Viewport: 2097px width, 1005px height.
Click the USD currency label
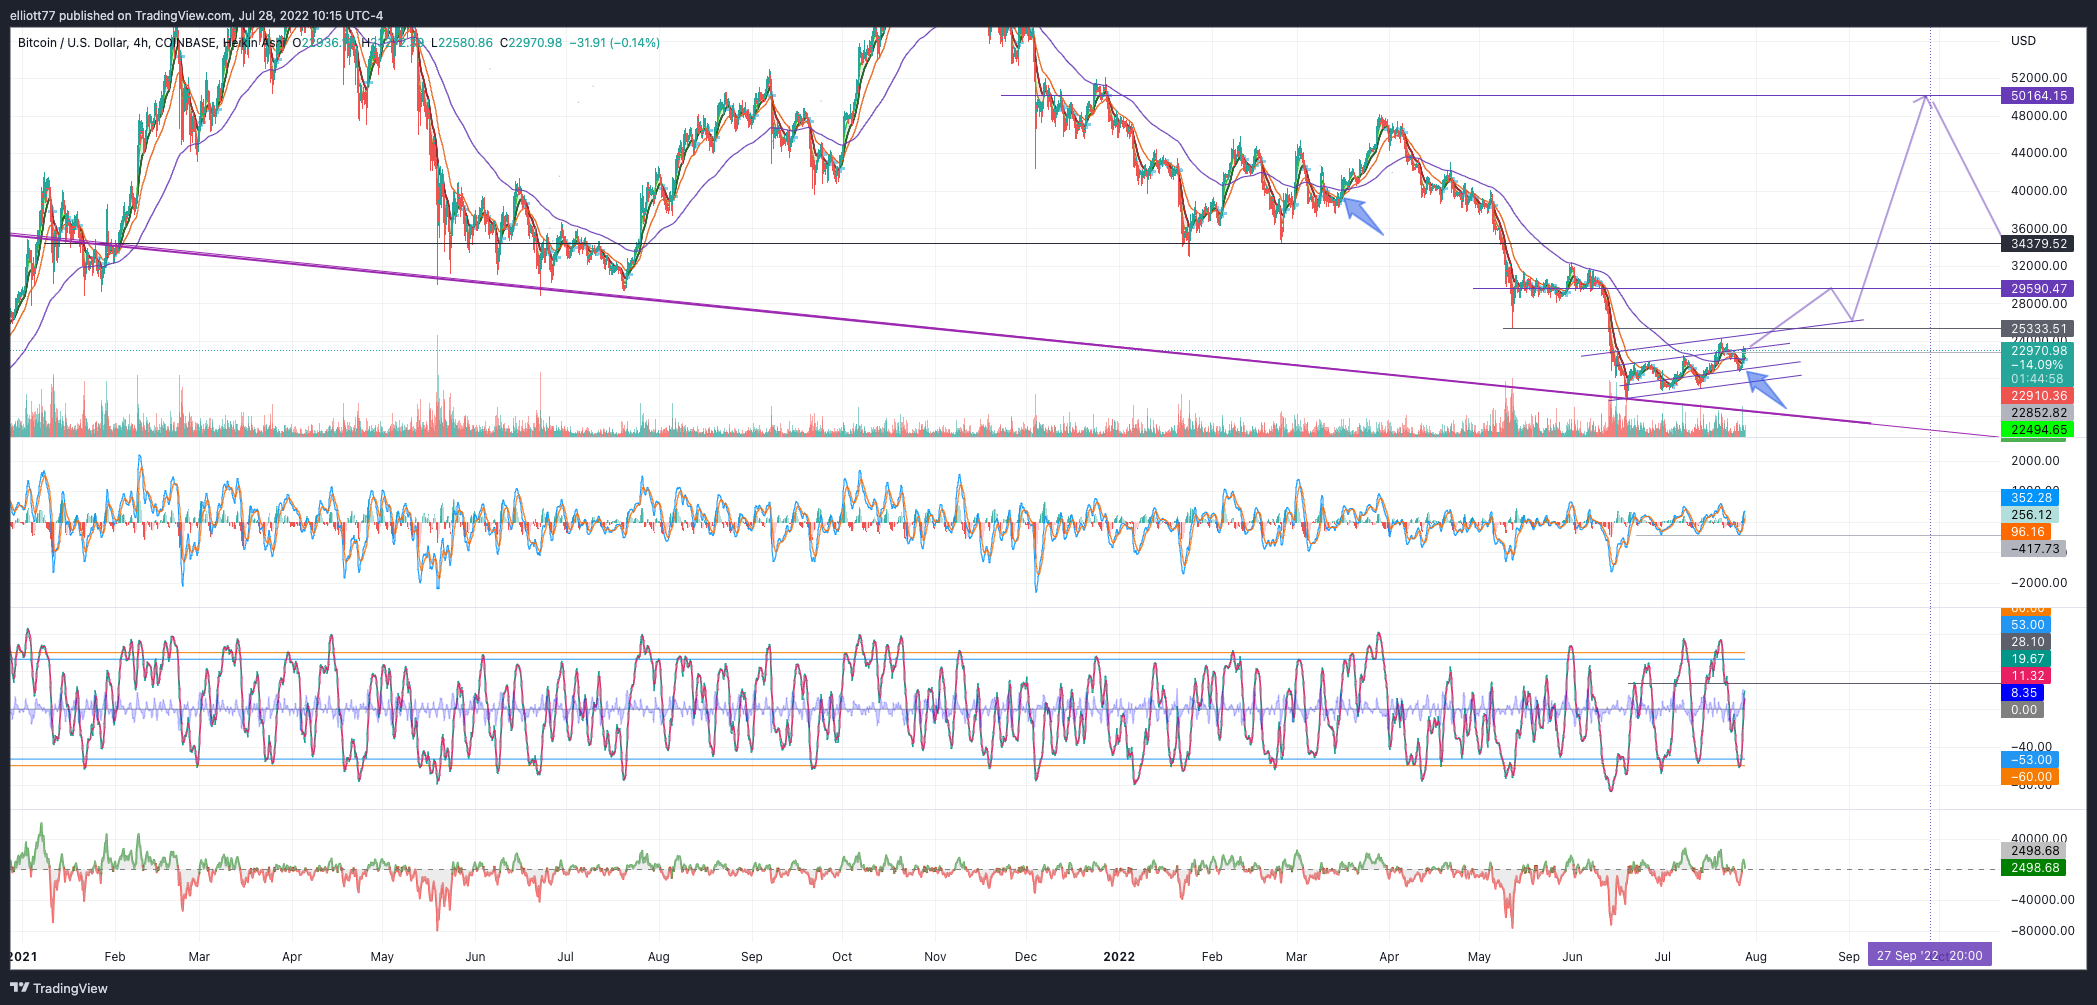[2023, 41]
